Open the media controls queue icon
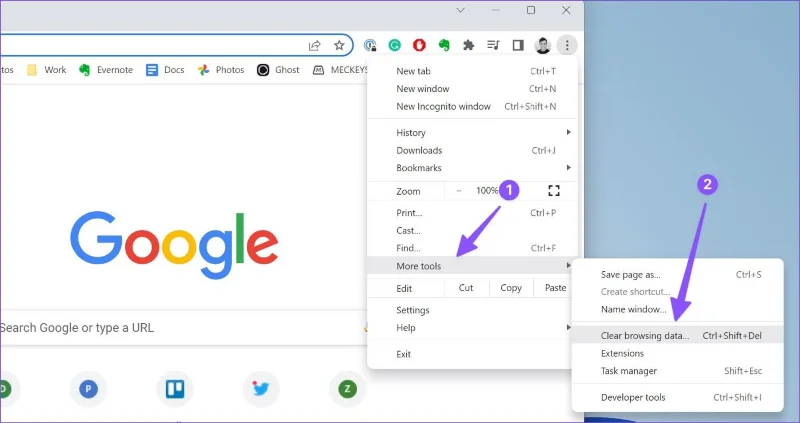The height and width of the screenshot is (423, 800). [493, 45]
